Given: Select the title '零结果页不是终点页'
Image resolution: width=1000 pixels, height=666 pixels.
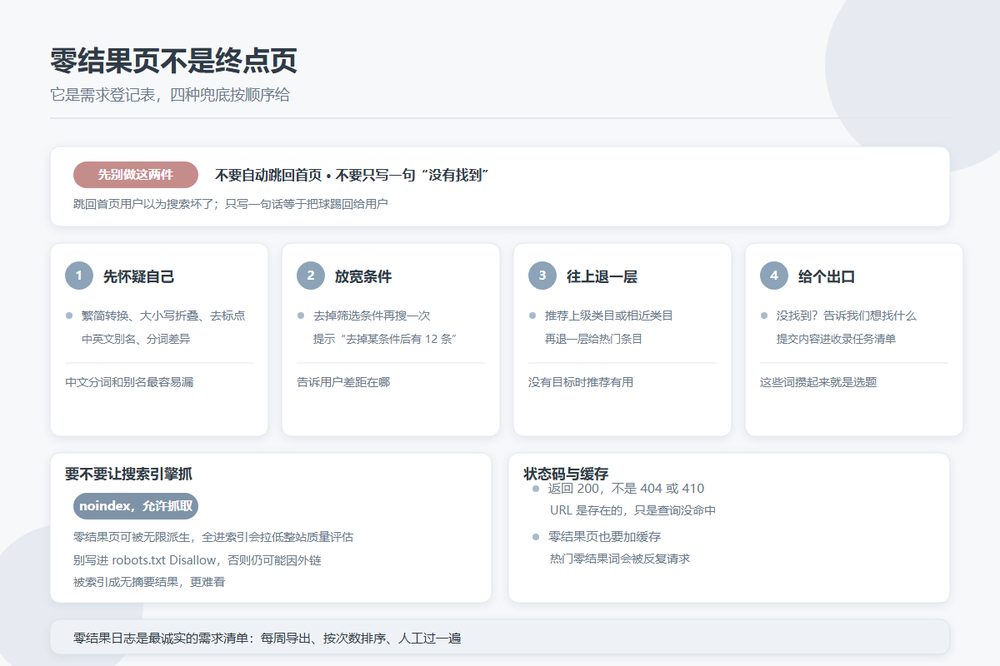Looking at the screenshot, I should [173, 61].
